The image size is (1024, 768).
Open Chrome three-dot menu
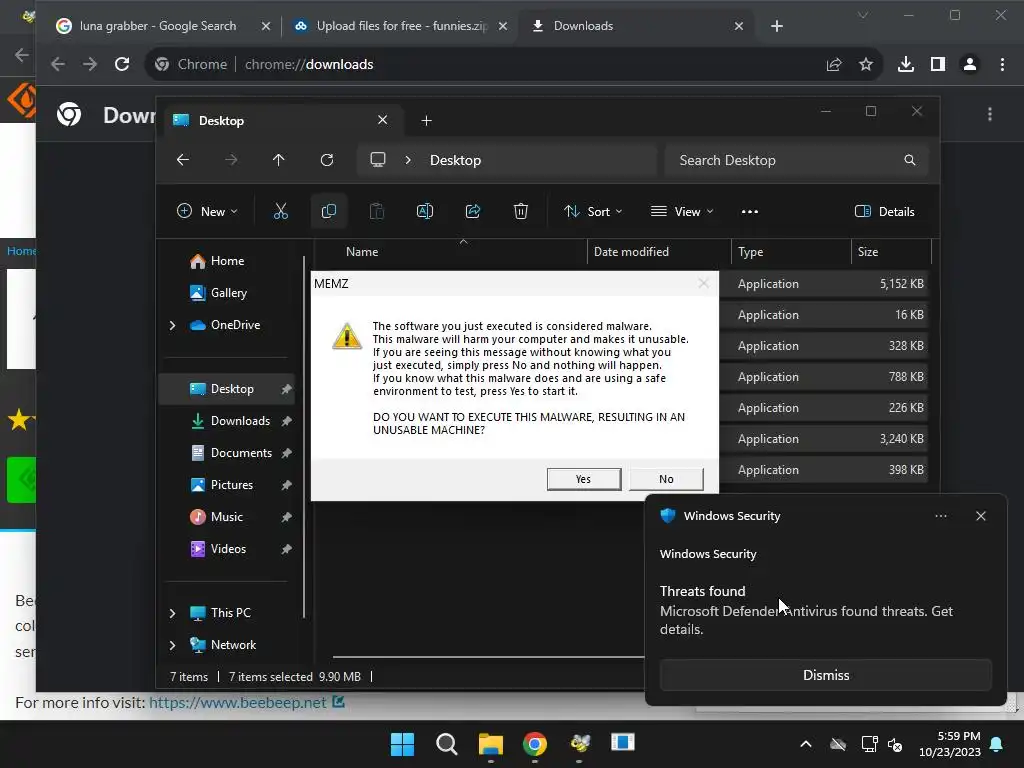coord(1002,64)
